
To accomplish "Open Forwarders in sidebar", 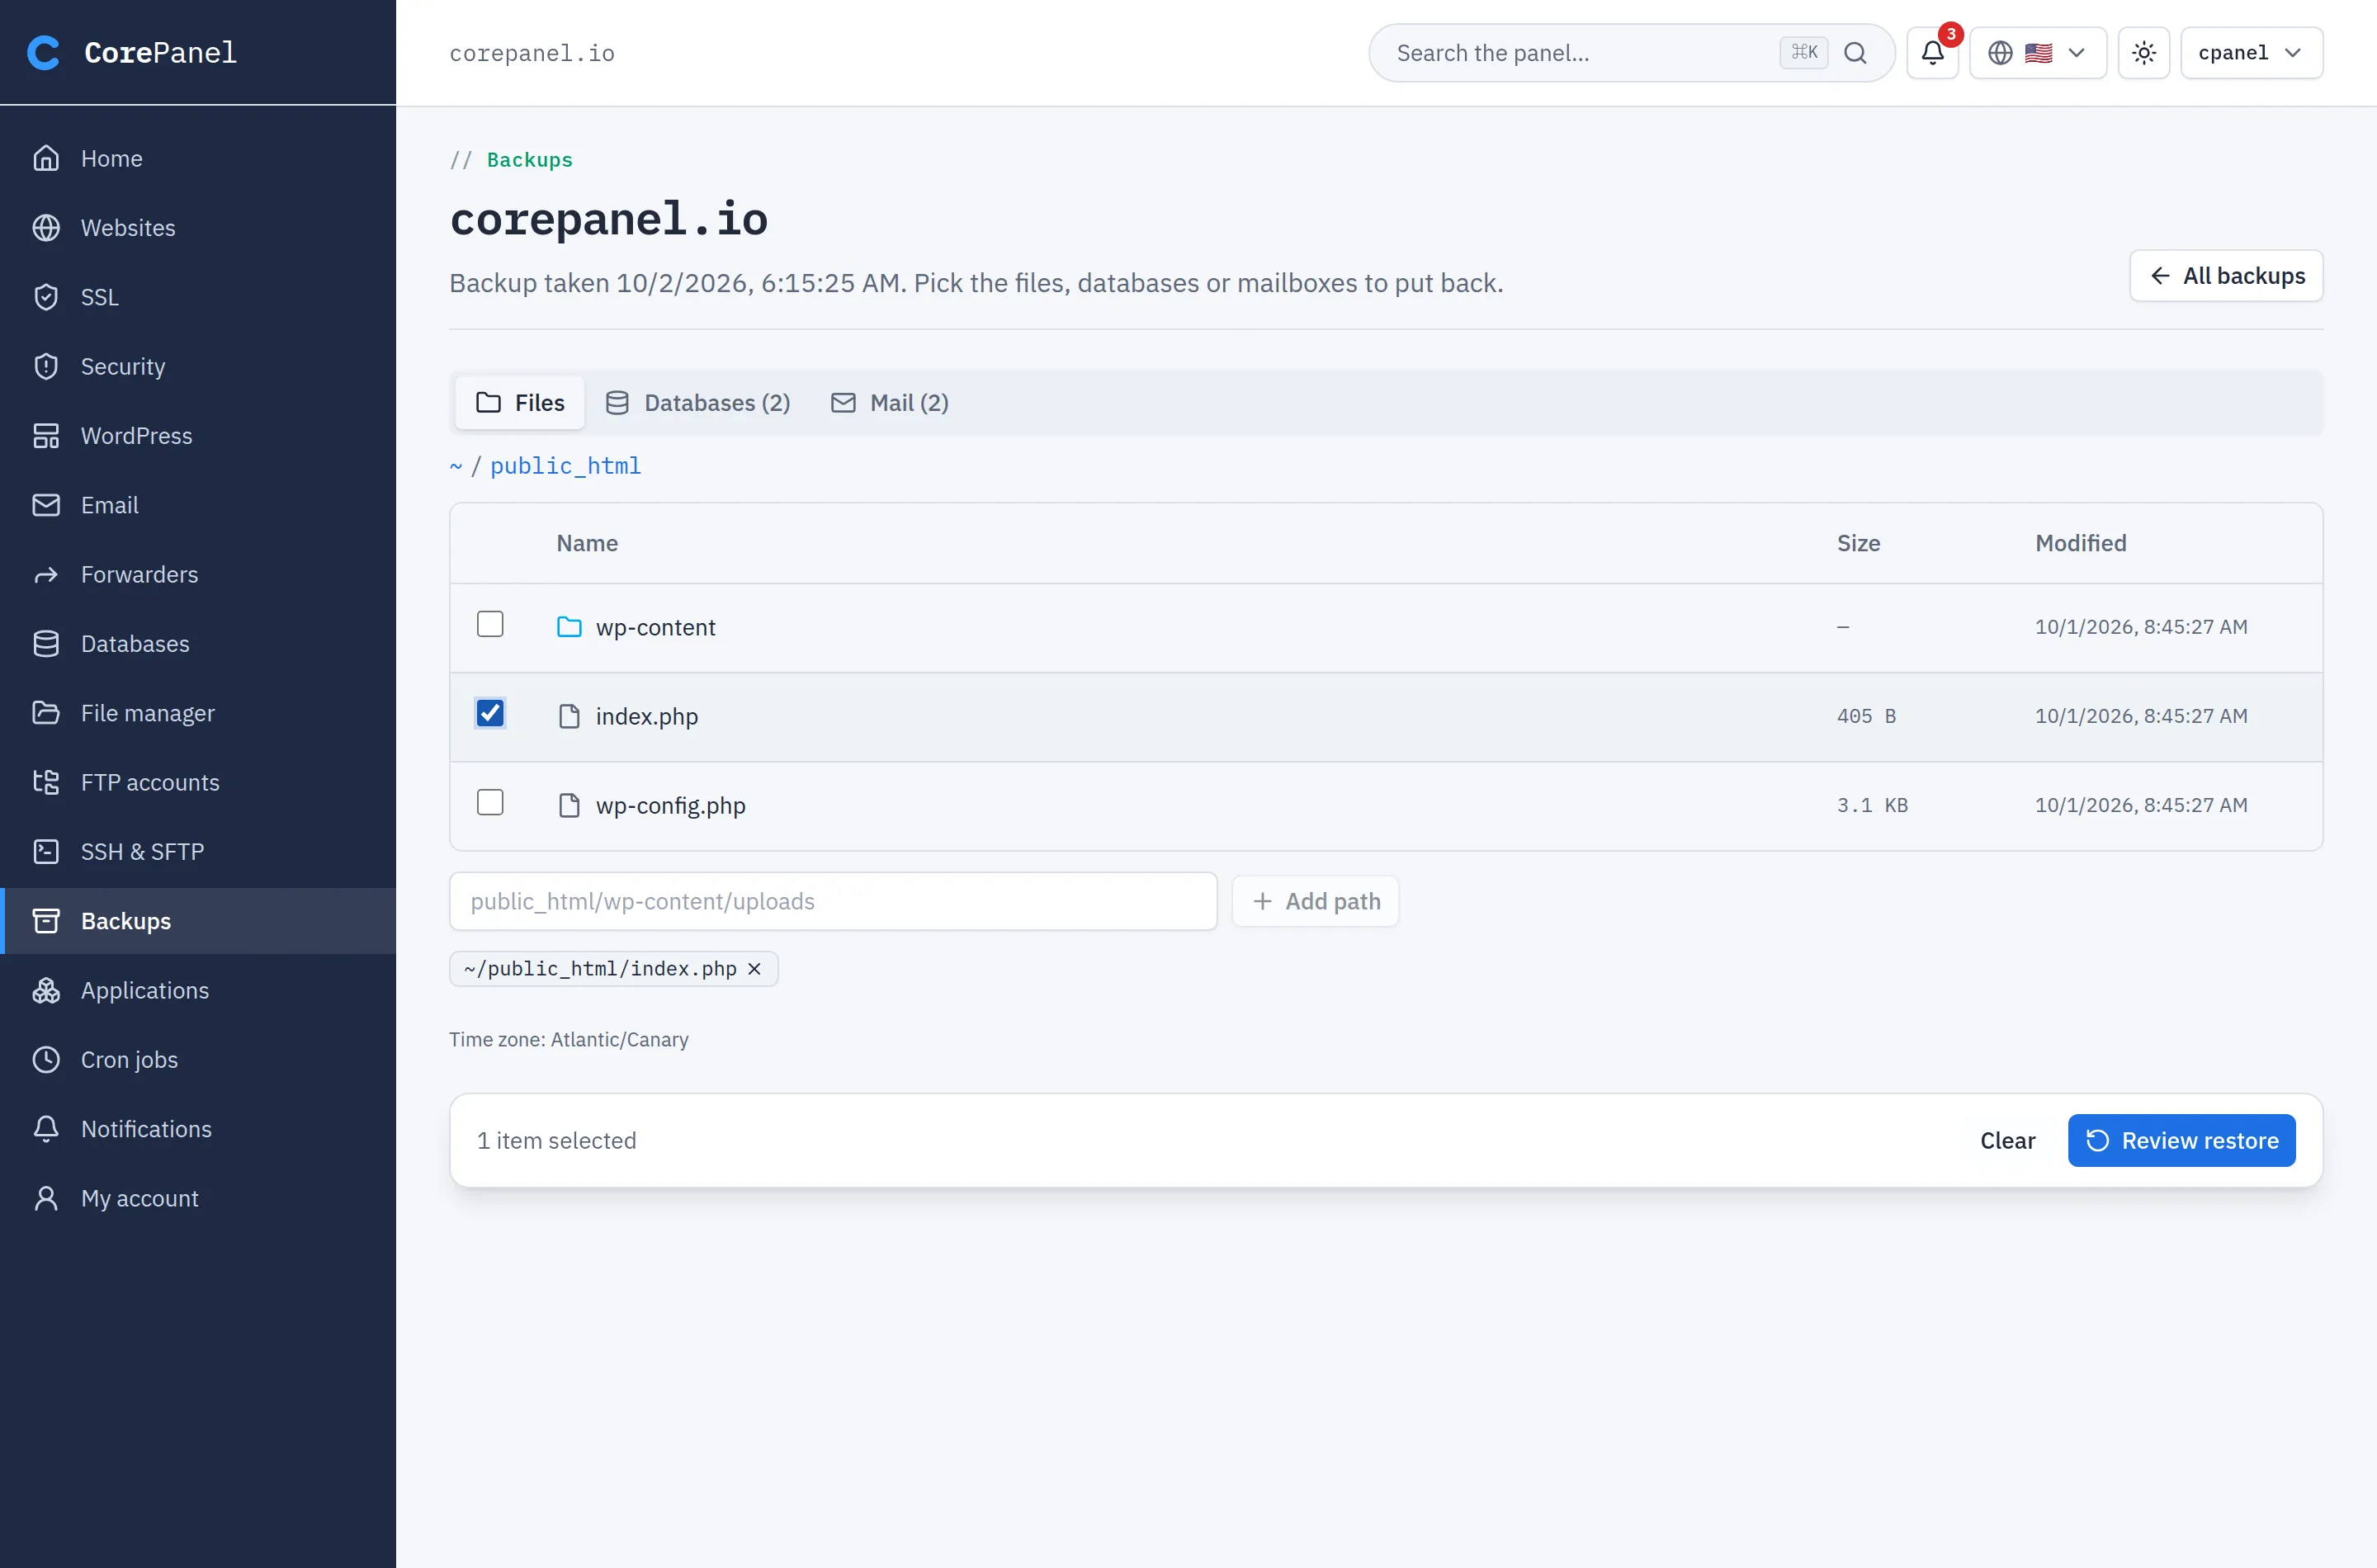I will tap(198, 574).
